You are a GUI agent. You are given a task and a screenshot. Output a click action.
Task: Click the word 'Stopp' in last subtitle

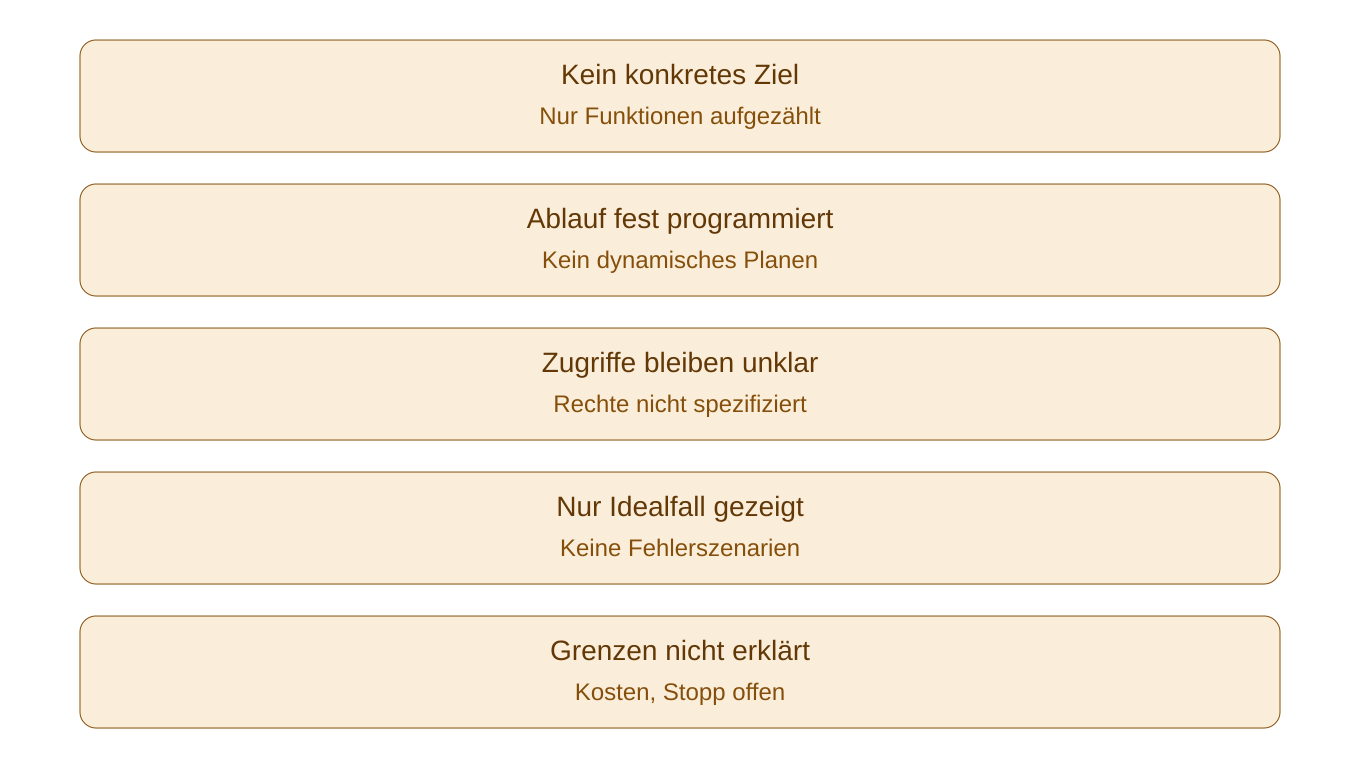click(x=693, y=692)
